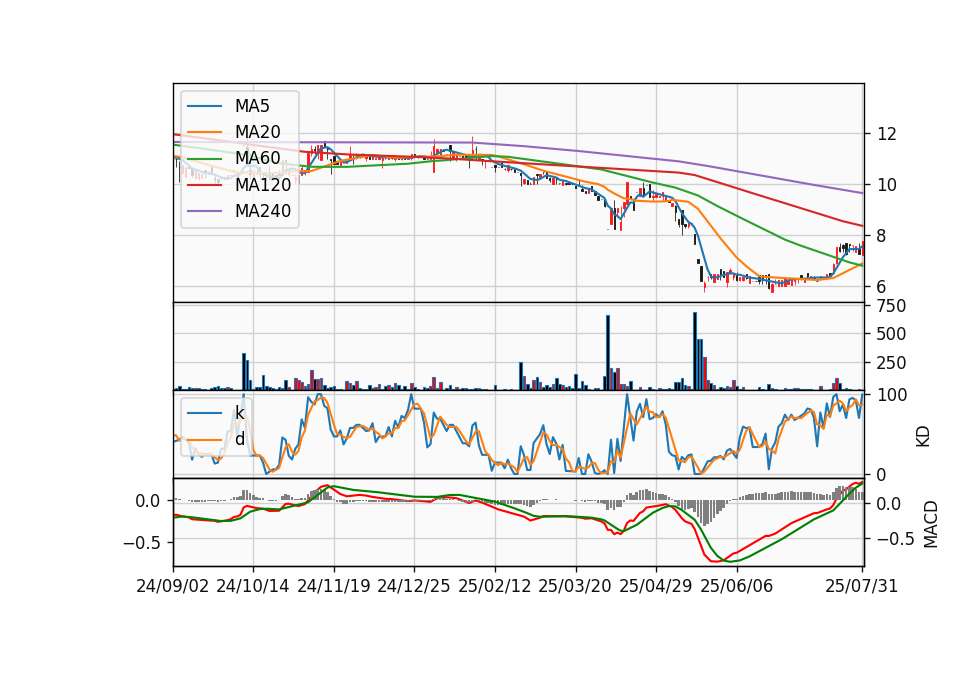The height and width of the screenshot is (690, 960).
Task: Click the 25/02/12 date axis label
Action: tap(495, 586)
